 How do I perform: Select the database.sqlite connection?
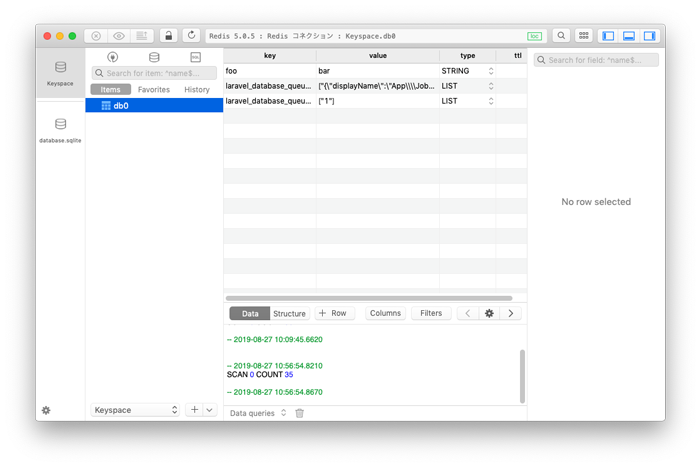click(60, 130)
